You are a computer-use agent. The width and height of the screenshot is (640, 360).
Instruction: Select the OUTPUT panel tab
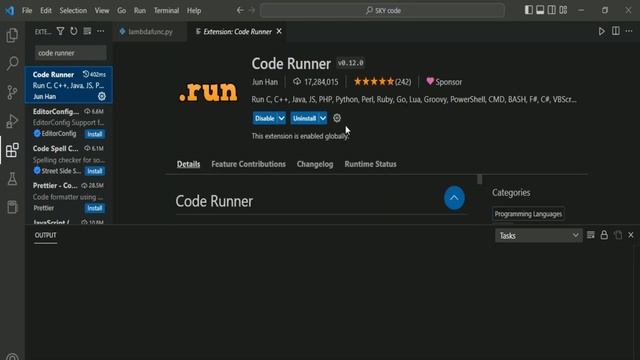pyautogui.click(x=46, y=235)
